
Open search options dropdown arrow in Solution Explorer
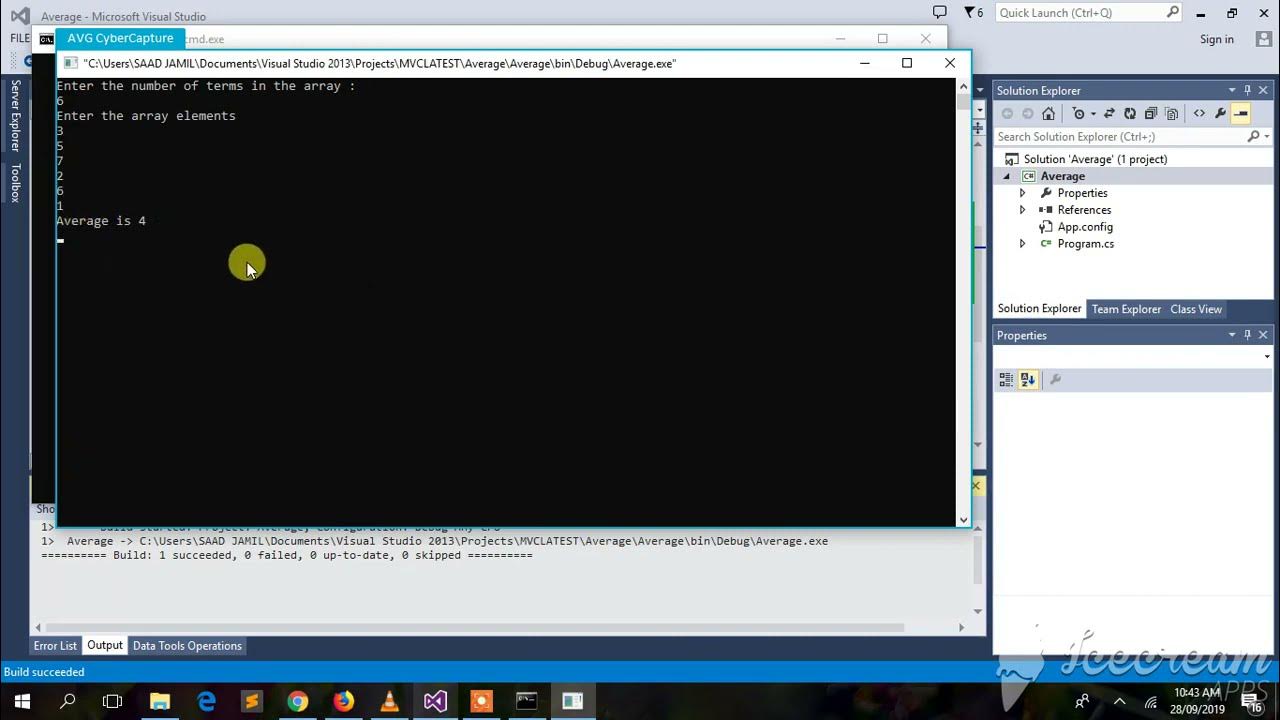pyautogui.click(x=1267, y=137)
